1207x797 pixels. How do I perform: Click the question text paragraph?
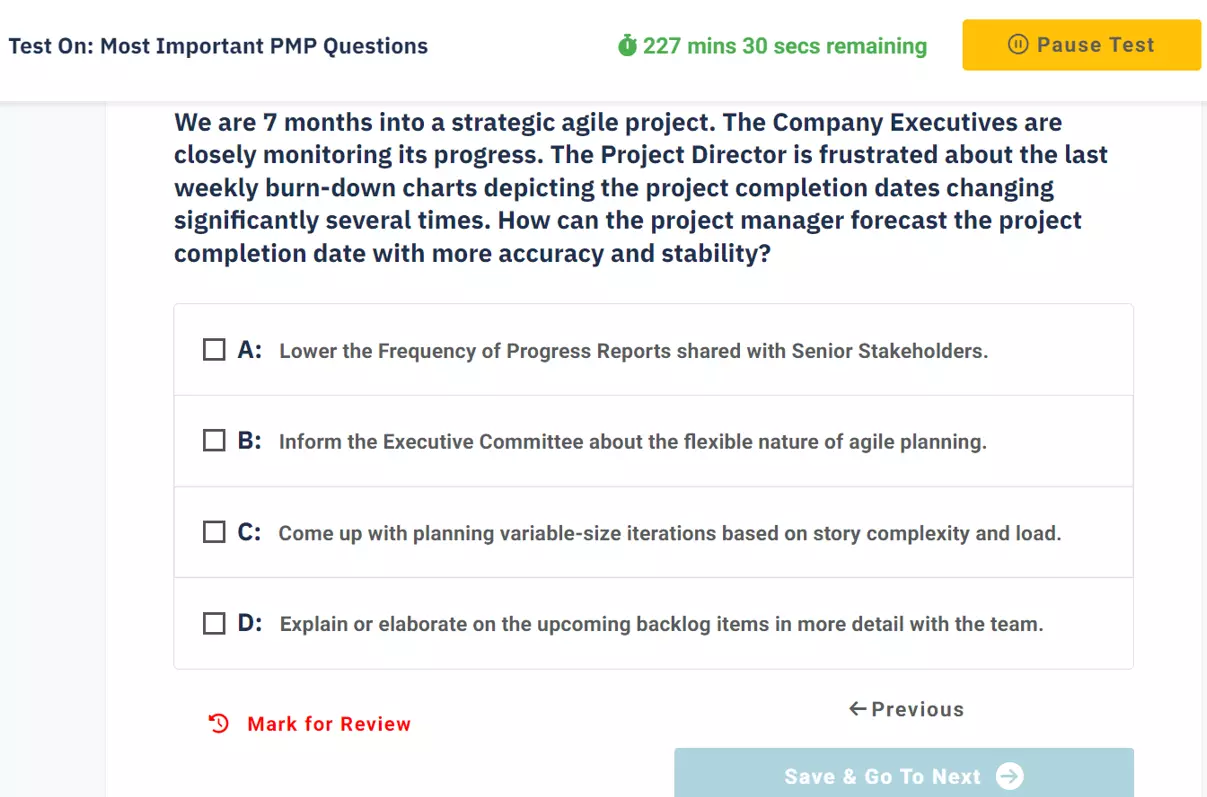point(640,187)
